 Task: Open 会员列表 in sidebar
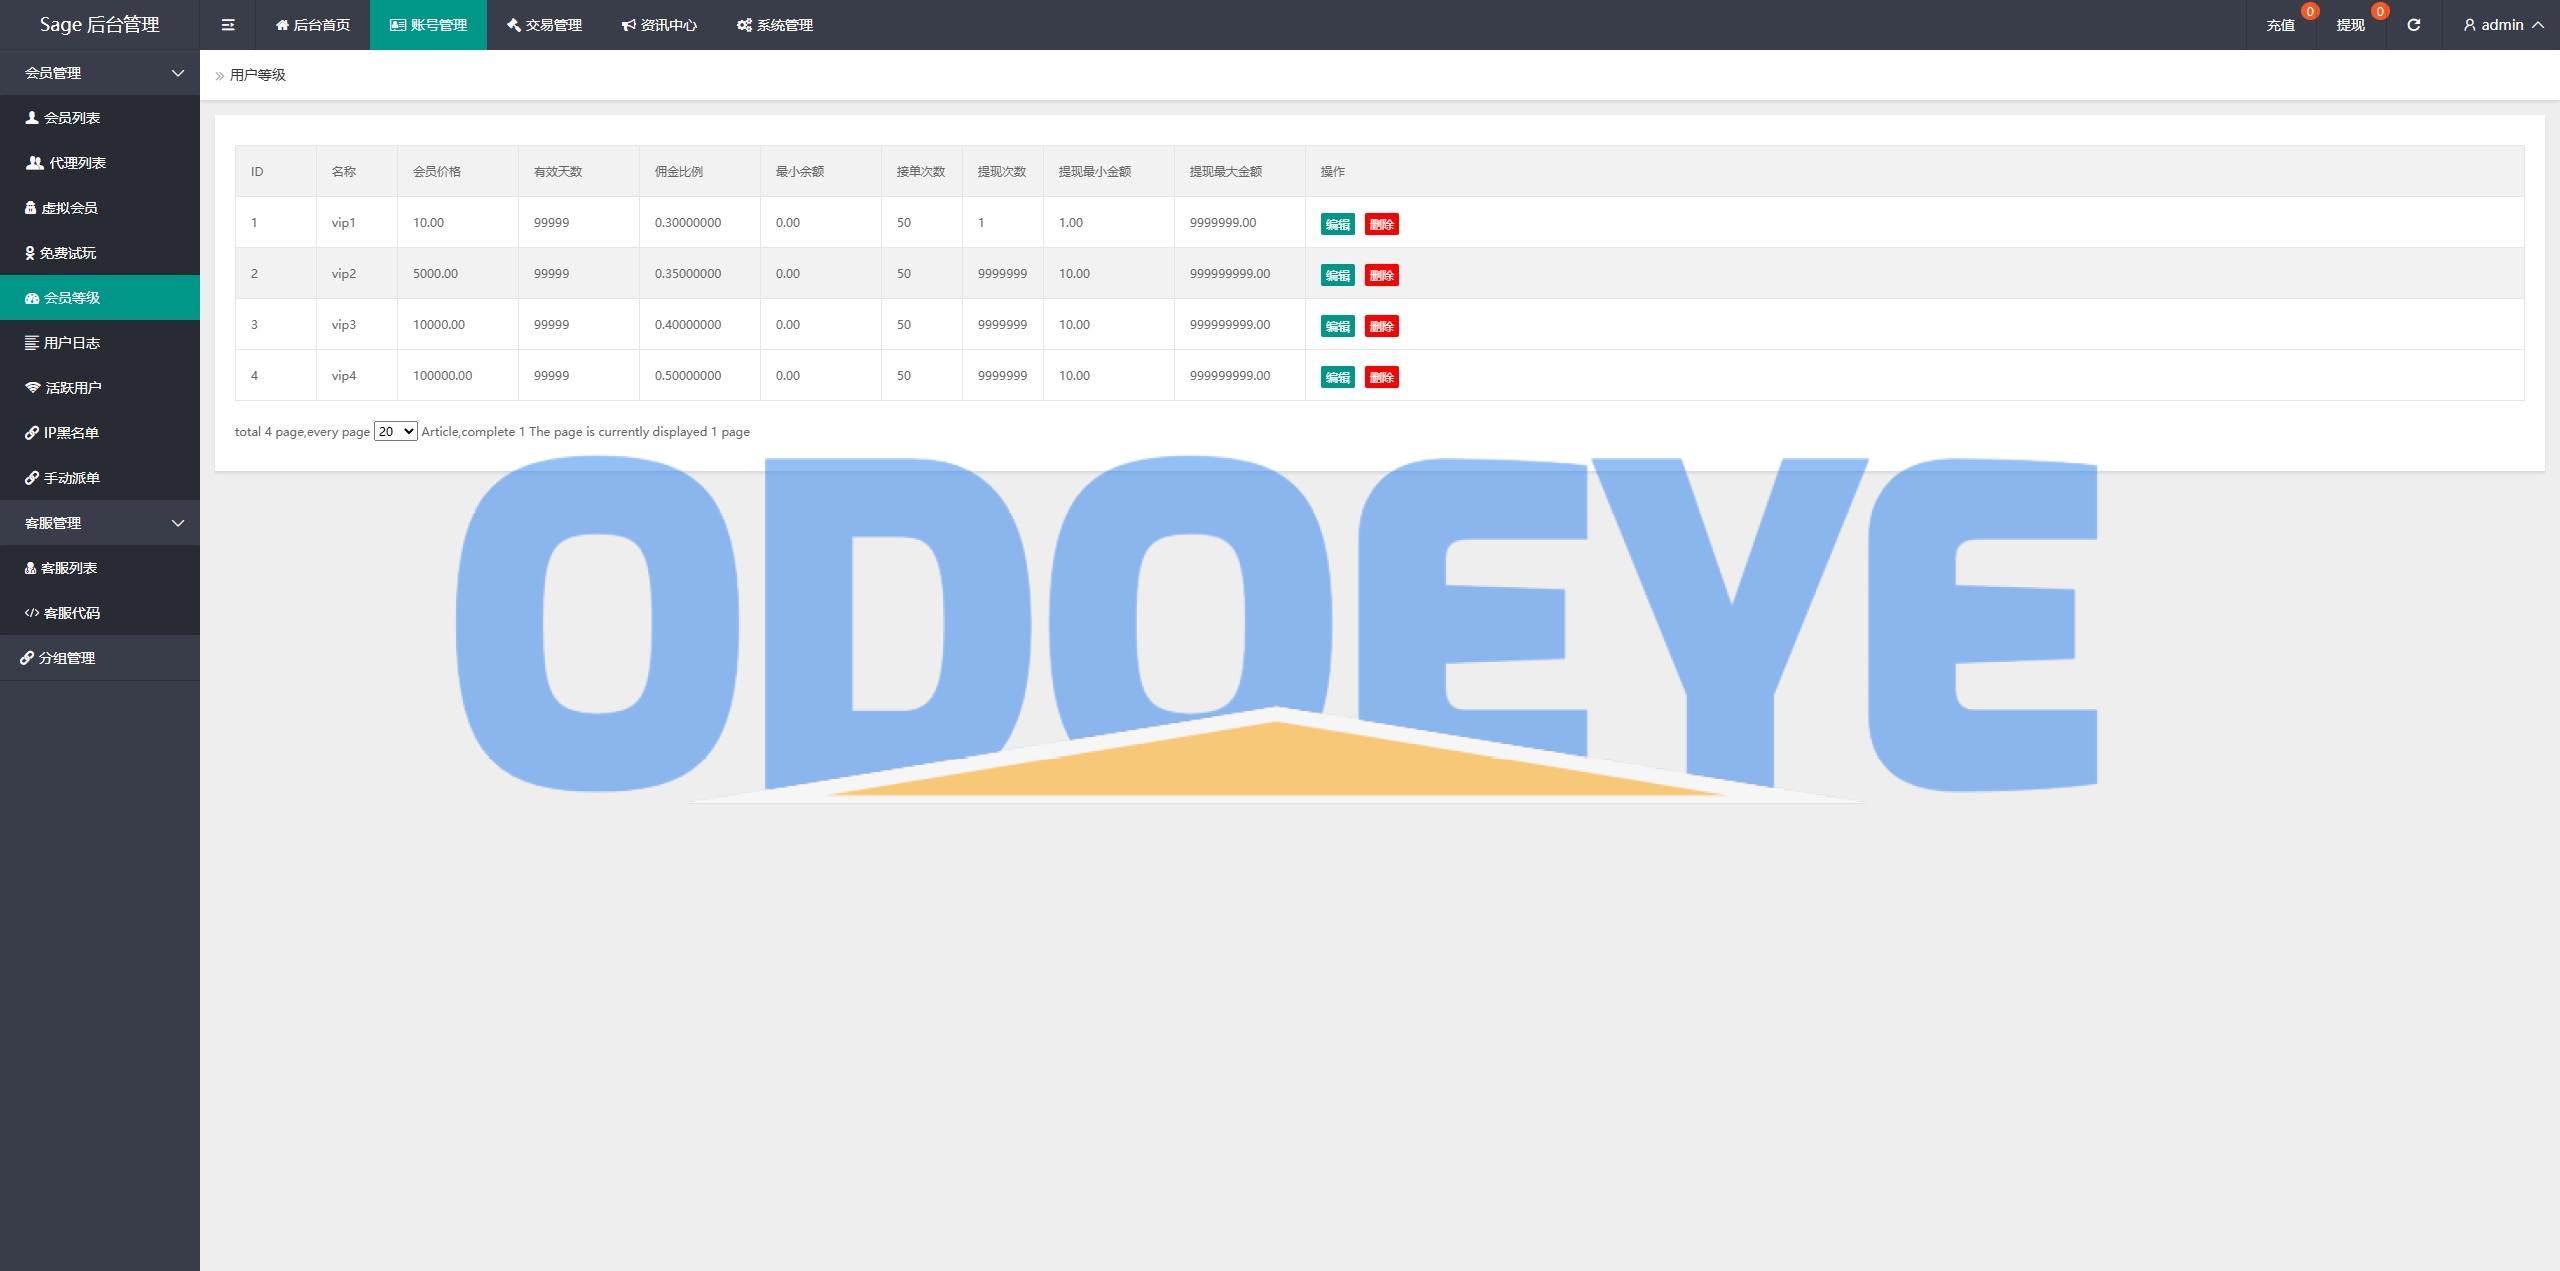[100, 118]
